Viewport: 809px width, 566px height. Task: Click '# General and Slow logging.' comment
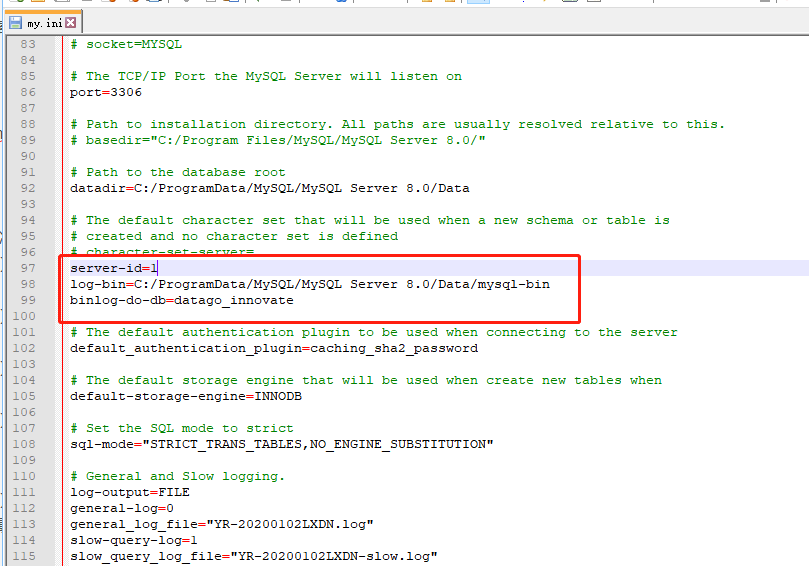point(177,476)
